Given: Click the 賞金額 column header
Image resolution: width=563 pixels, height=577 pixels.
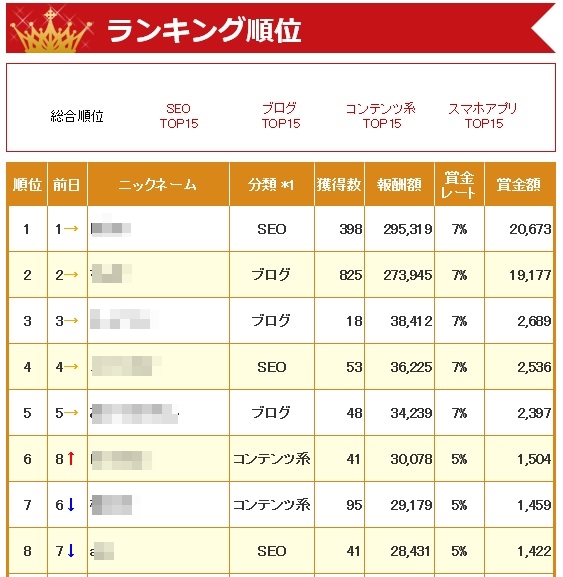Looking at the screenshot, I should 518,184.
